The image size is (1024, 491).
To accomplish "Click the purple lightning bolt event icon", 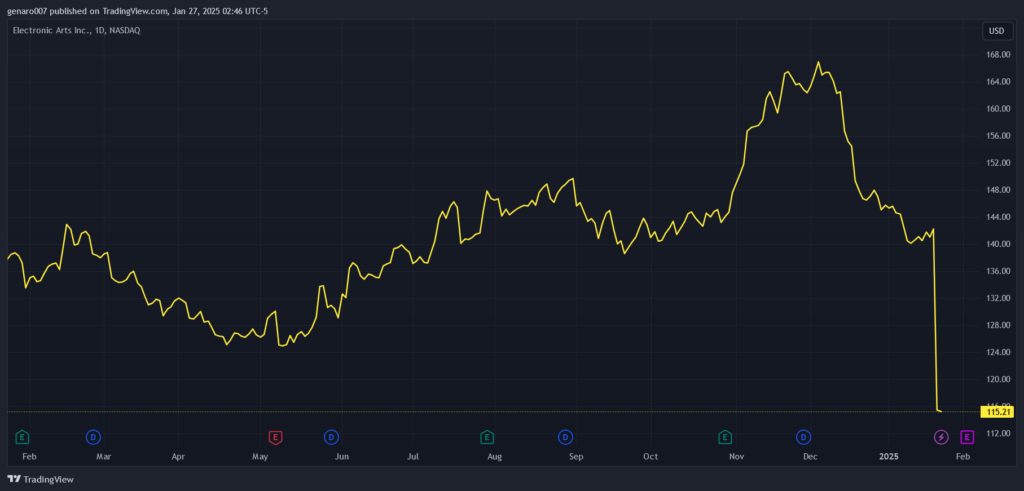I will 940,437.
